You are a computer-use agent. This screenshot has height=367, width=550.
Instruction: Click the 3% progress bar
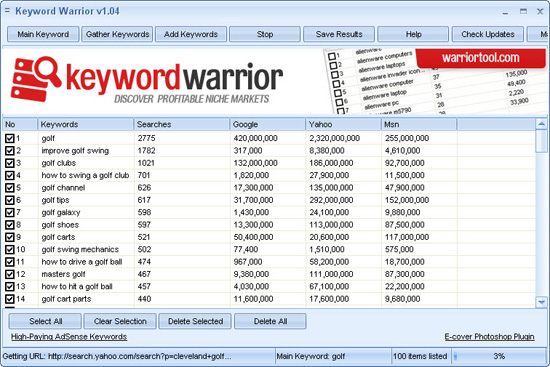click(499, 356)
